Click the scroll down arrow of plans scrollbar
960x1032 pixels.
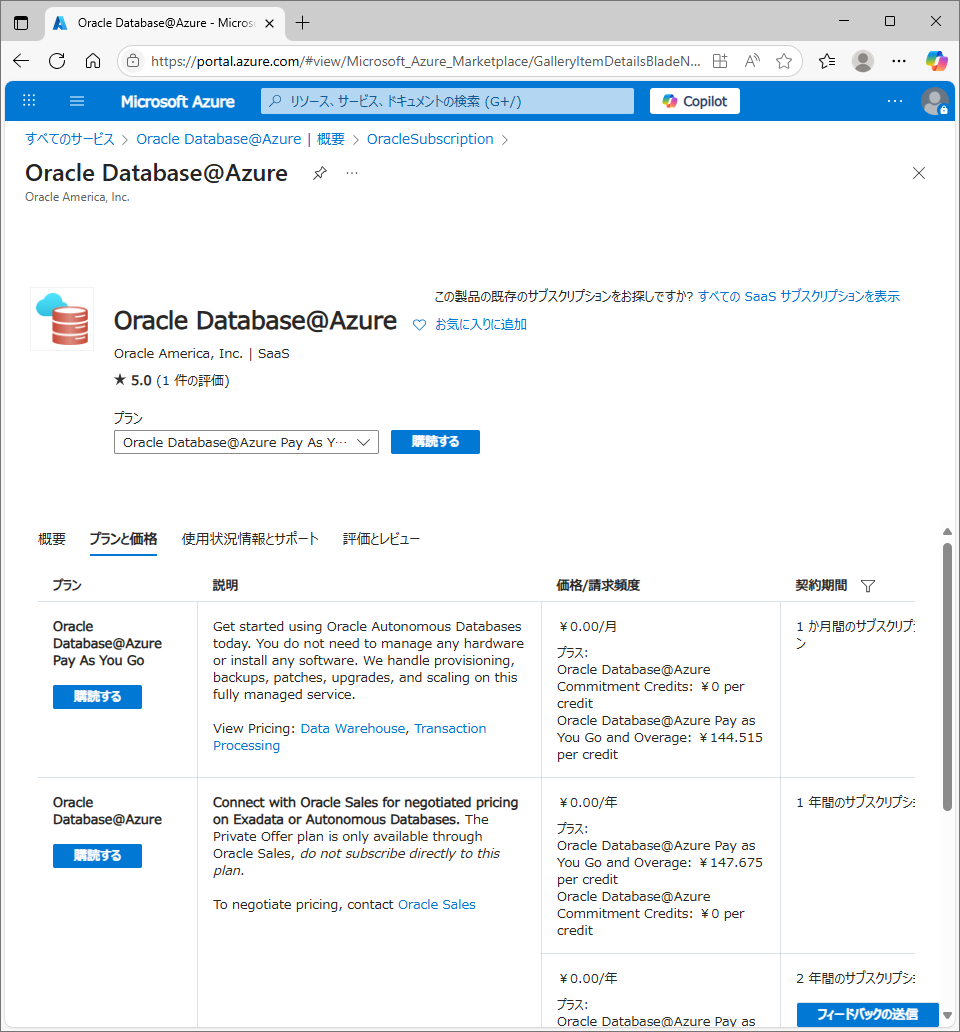pyautogui.click(x=947, y=1016)
